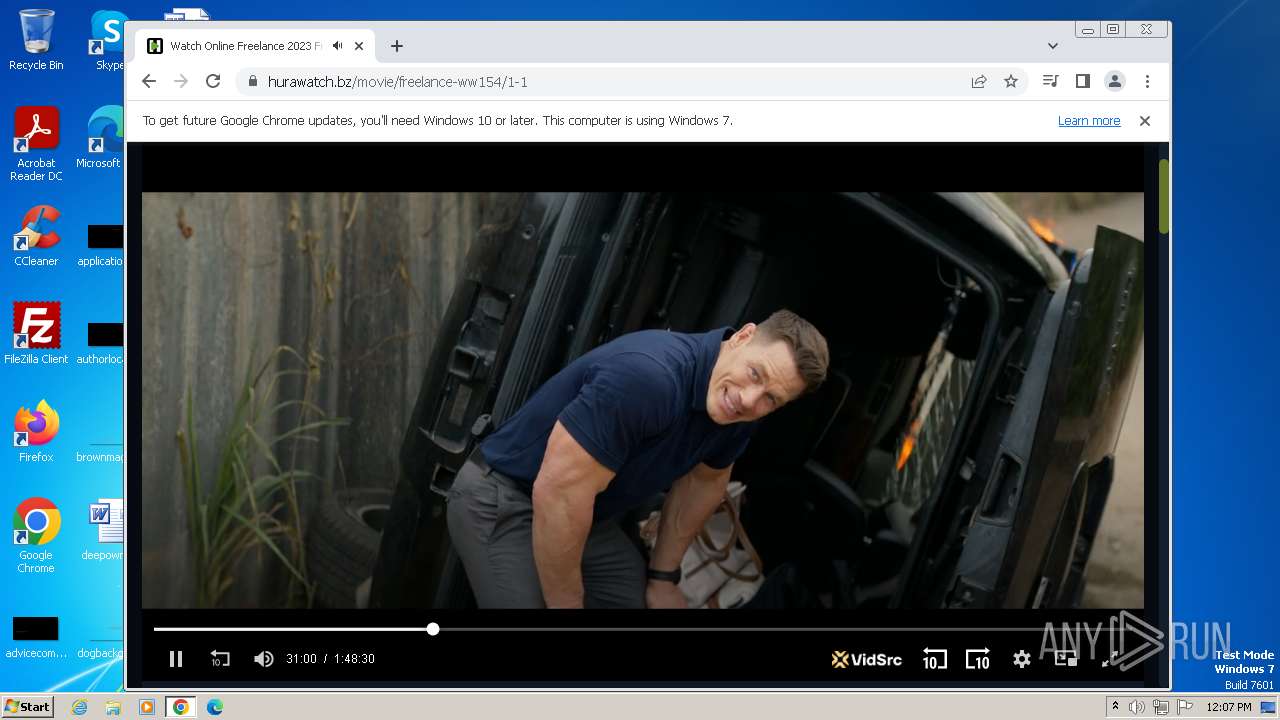Open Skype desktop shortcut
This screenshot has width=1280, height=720.
[x=109, y=40]
